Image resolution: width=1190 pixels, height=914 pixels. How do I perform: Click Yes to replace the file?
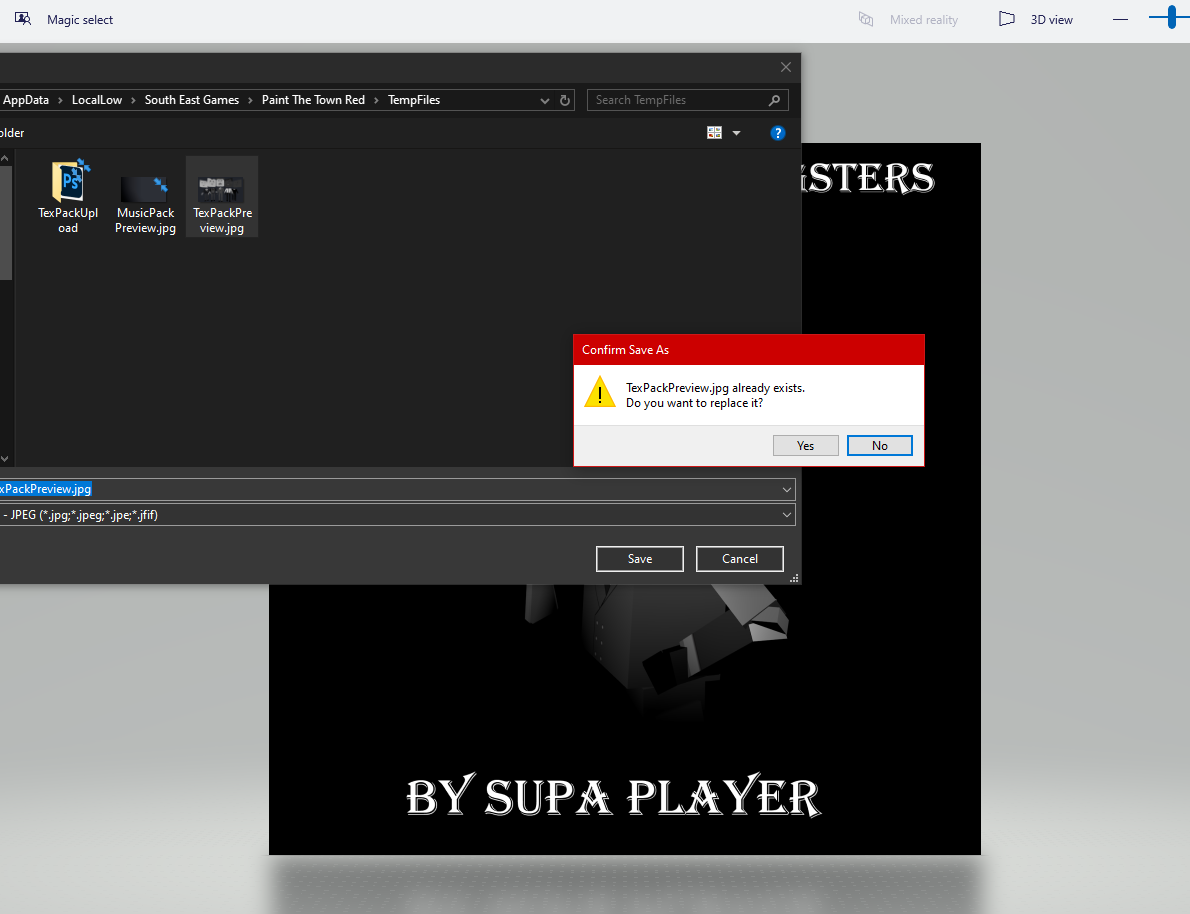805,446
